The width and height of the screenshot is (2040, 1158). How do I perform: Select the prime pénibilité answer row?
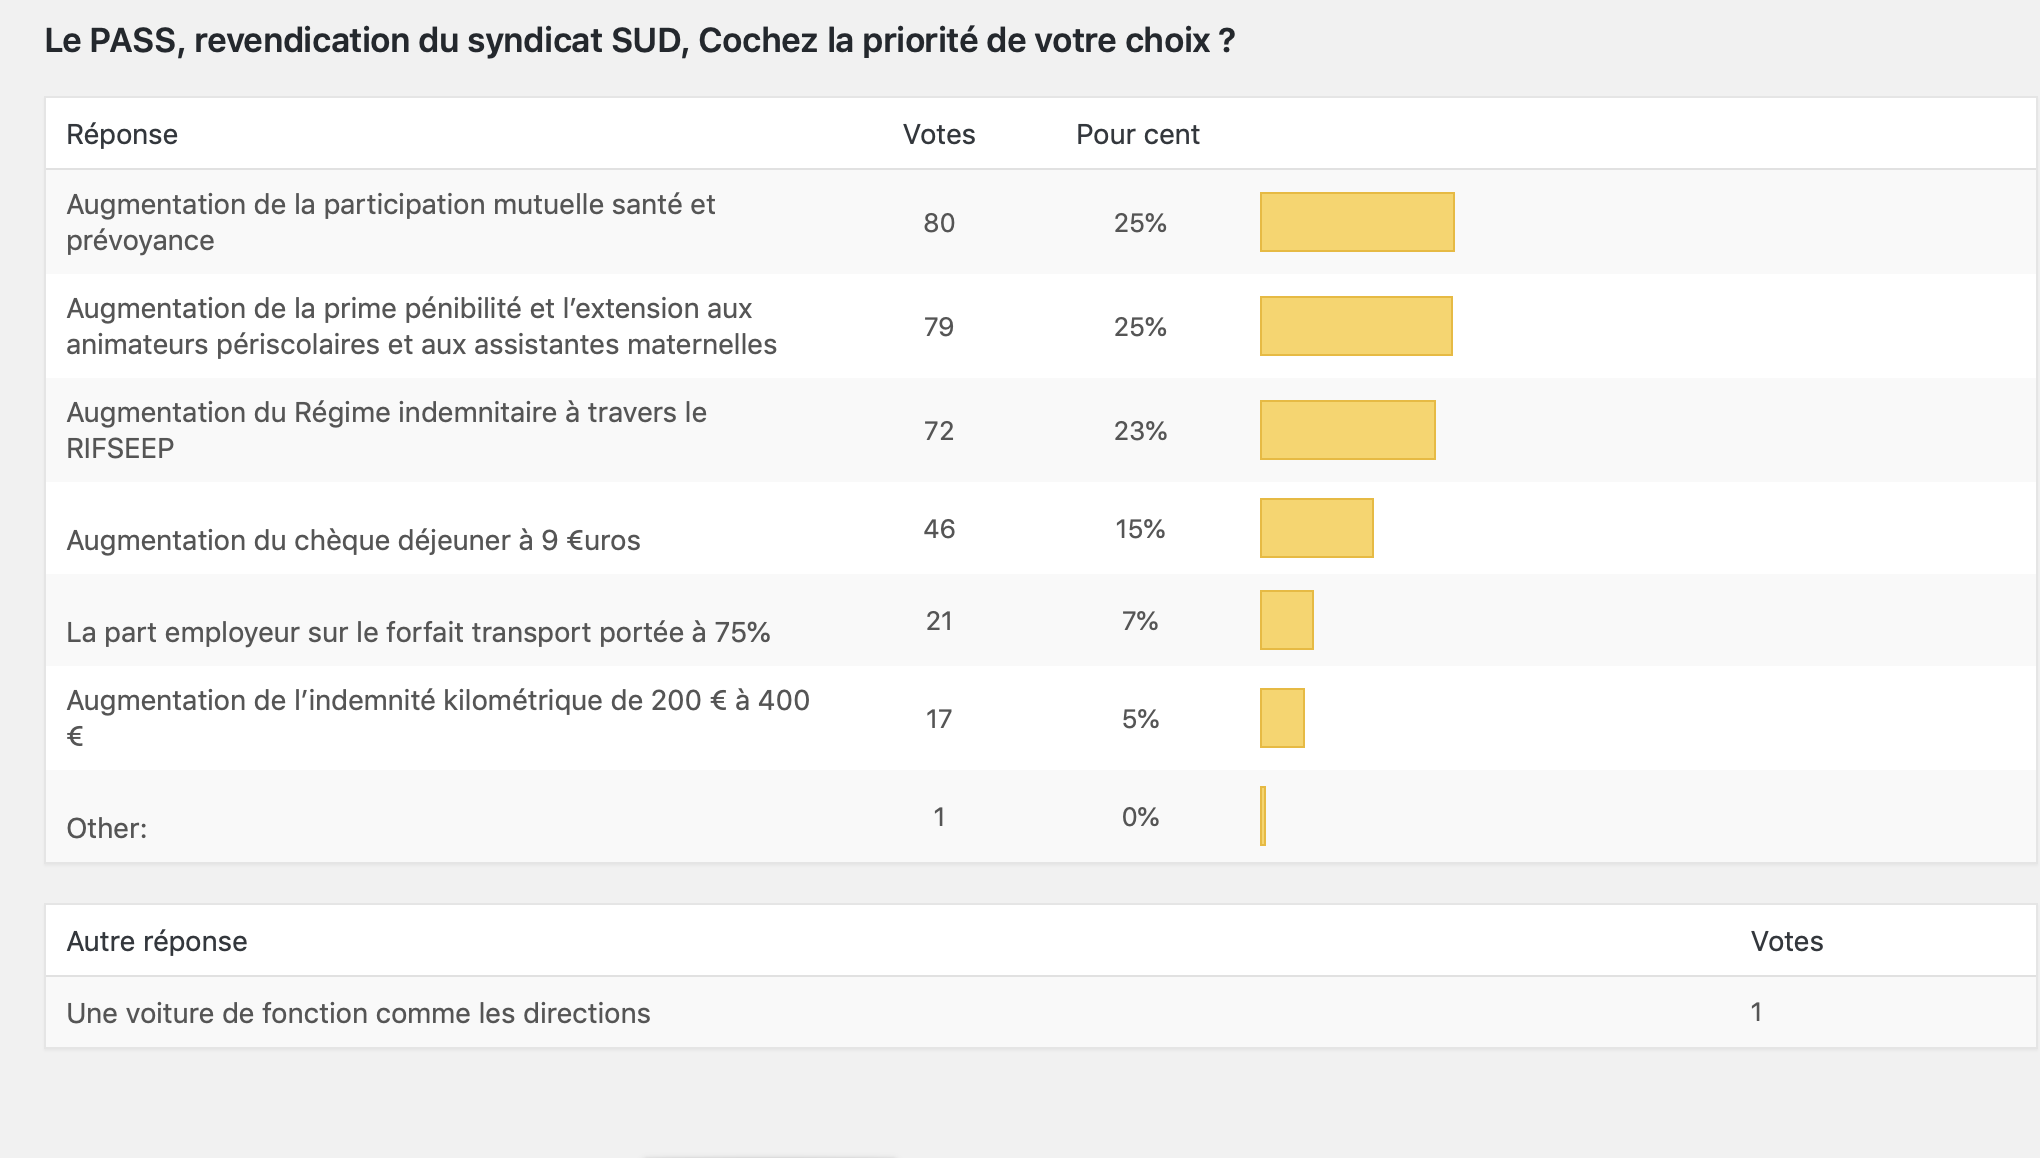click(421, 326)
